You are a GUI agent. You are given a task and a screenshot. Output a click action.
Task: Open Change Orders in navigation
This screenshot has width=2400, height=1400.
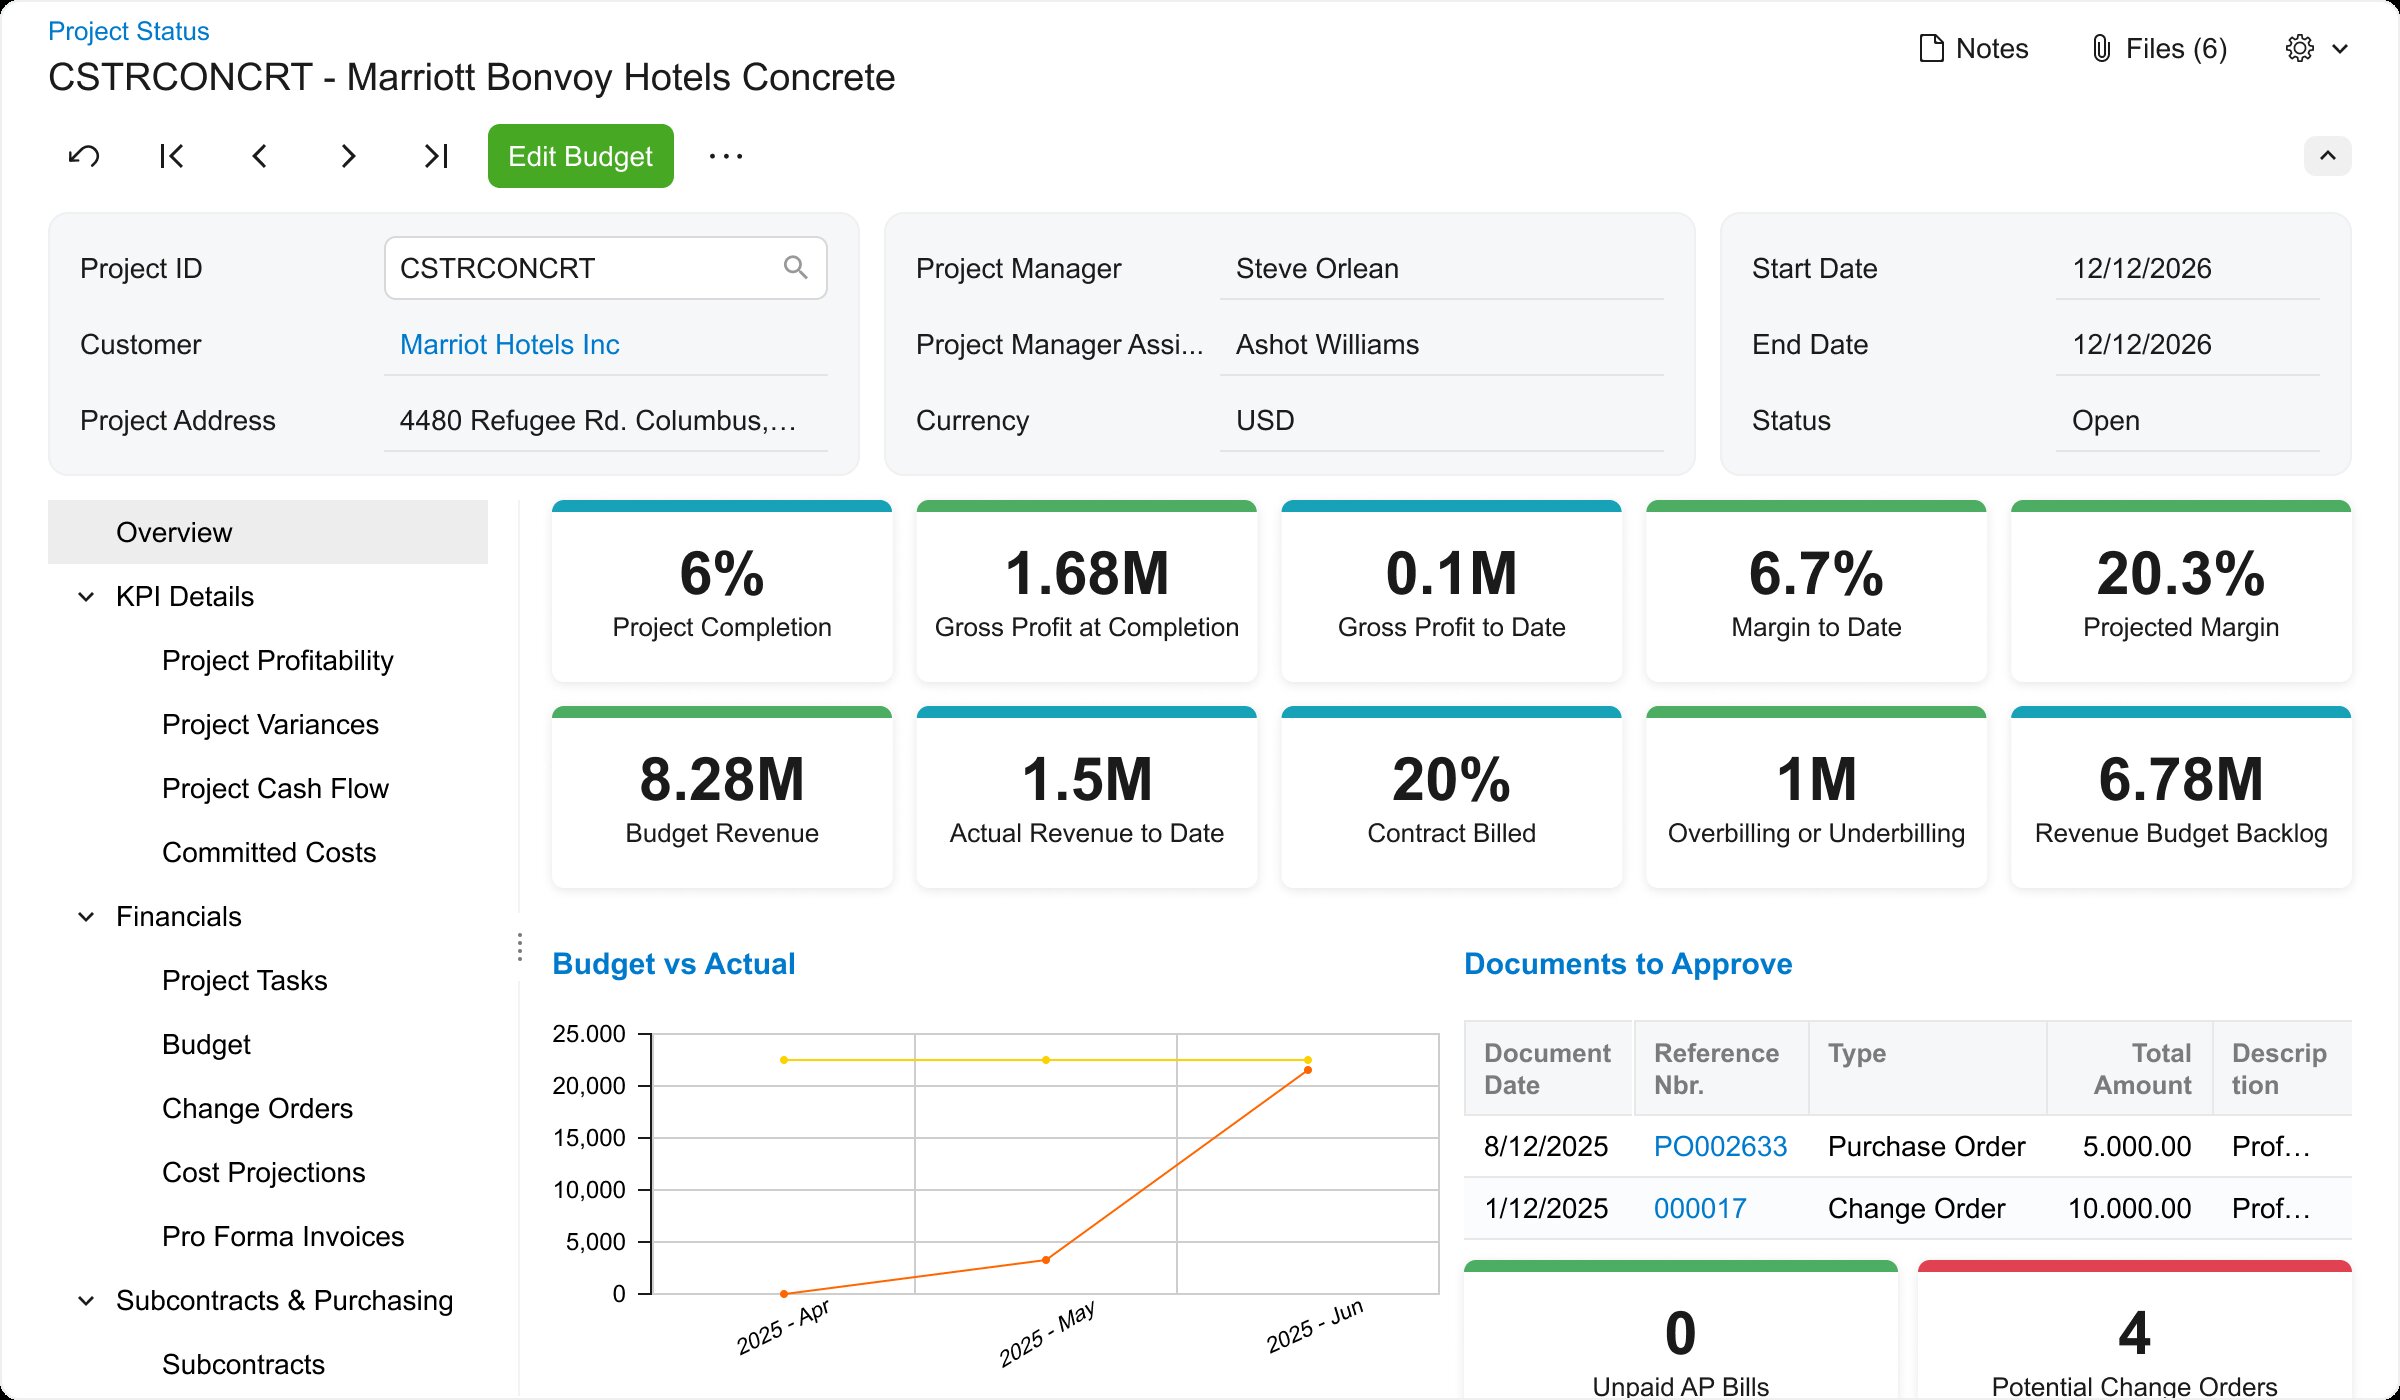(257, 1108)
